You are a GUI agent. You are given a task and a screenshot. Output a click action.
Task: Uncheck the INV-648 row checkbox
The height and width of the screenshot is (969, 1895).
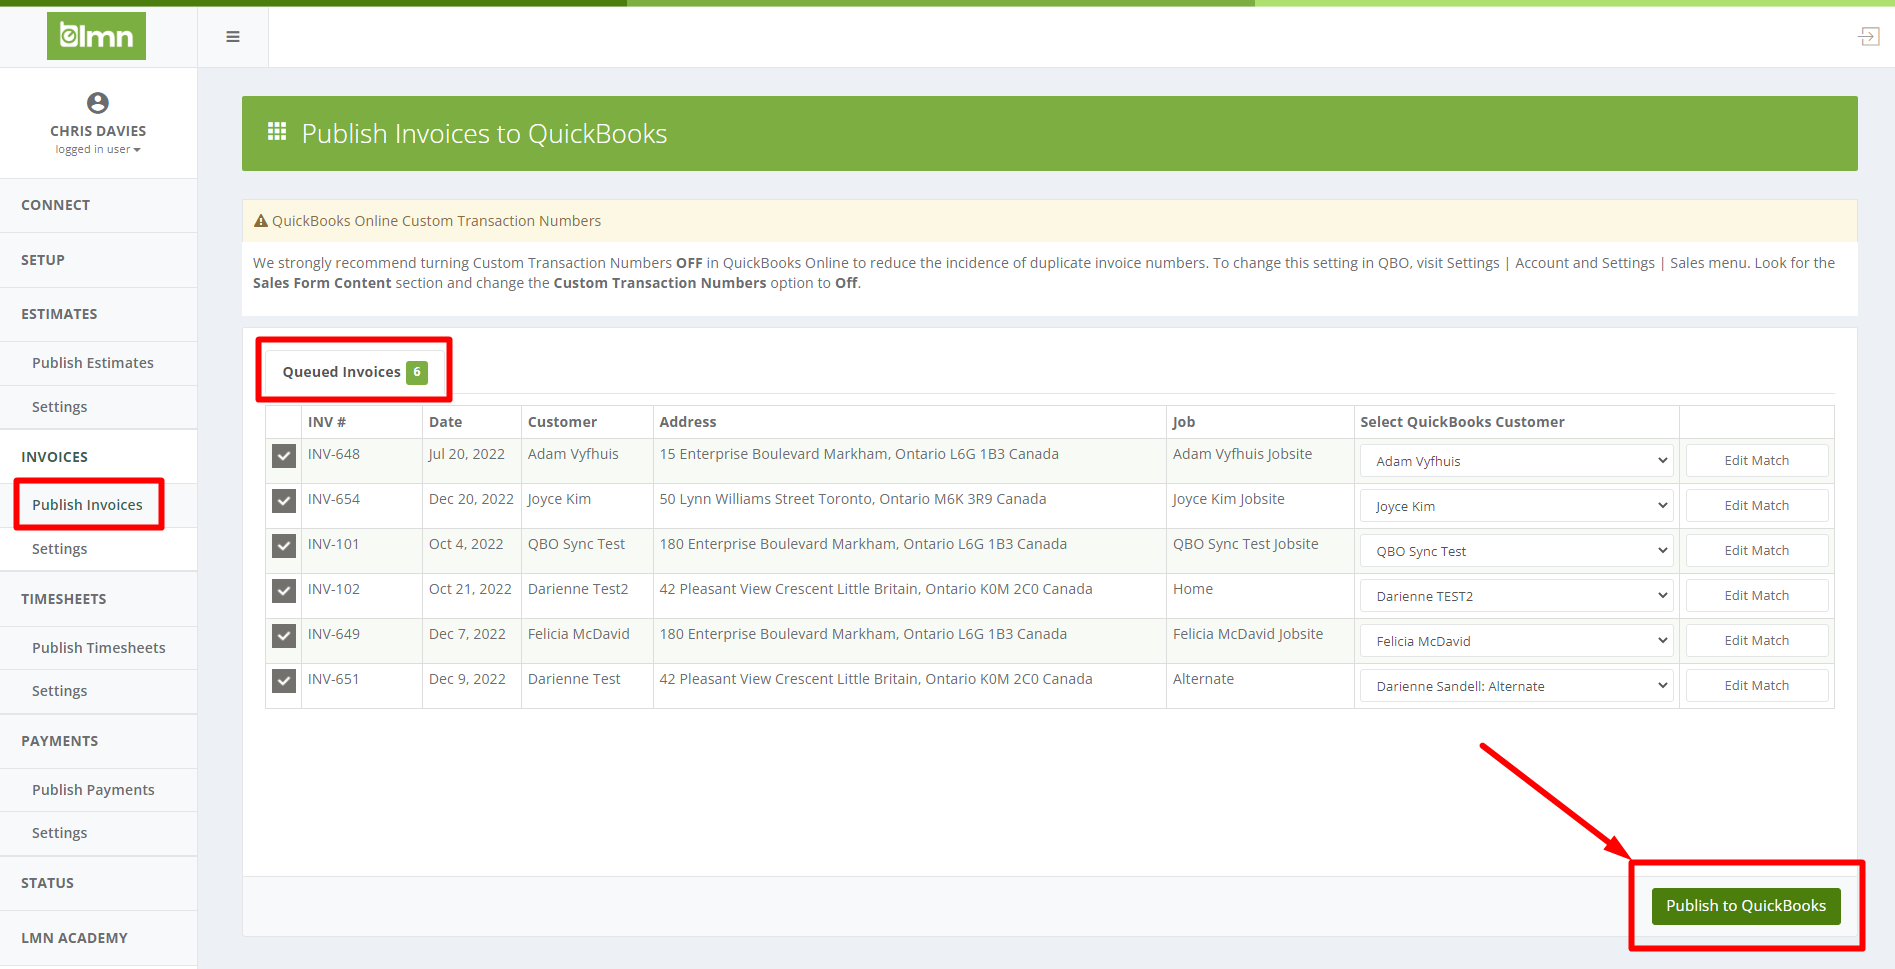click(284, 456)
